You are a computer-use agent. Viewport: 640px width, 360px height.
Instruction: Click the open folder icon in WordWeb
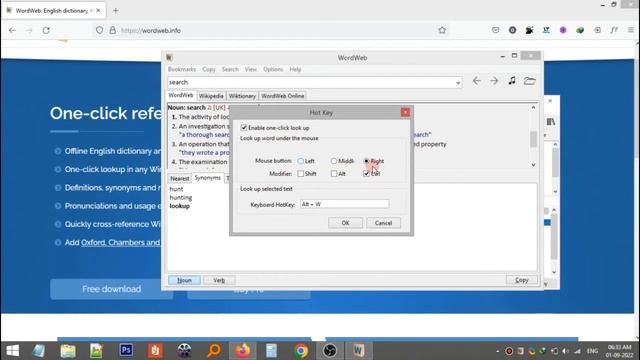pyautogui.click(x=529, y=81)
